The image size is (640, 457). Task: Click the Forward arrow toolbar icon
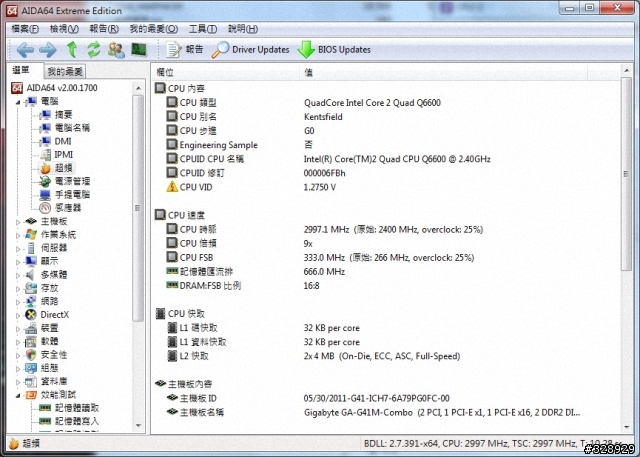48,50
